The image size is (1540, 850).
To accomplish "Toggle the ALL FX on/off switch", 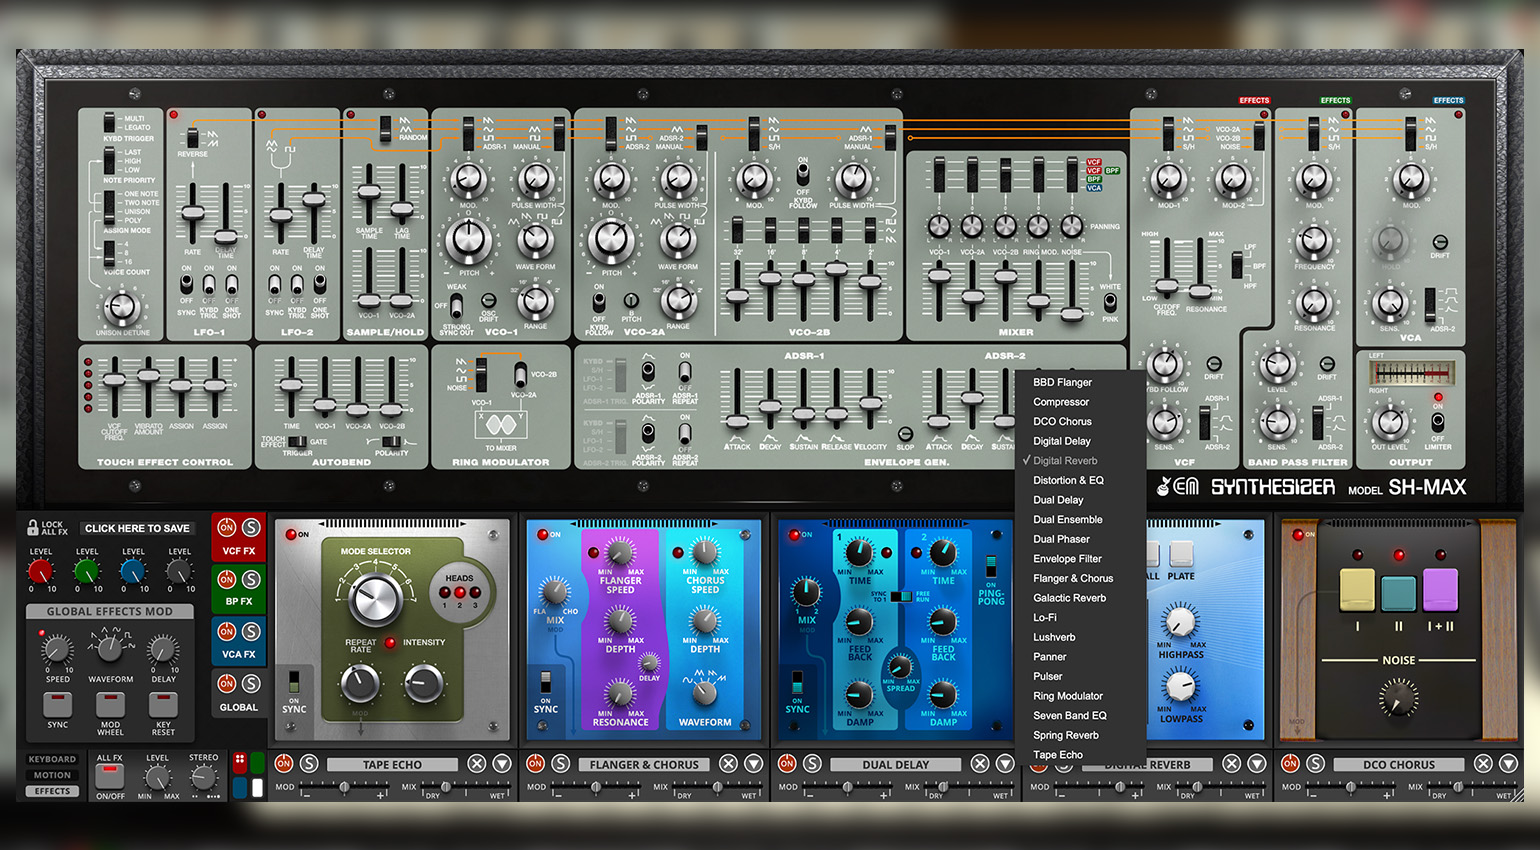I will (x=110, y=778).
